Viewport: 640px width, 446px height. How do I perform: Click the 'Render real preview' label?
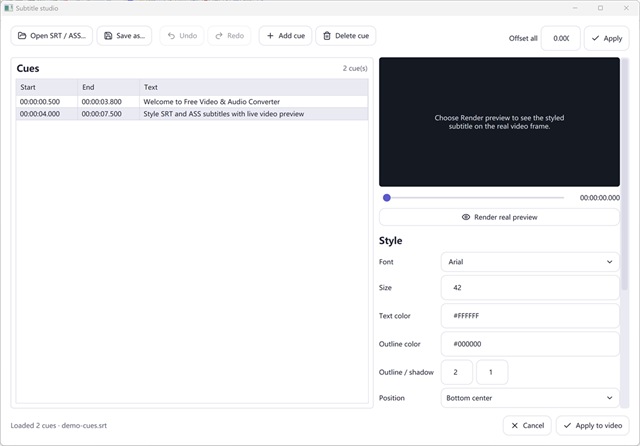click(x=506, y=217)
